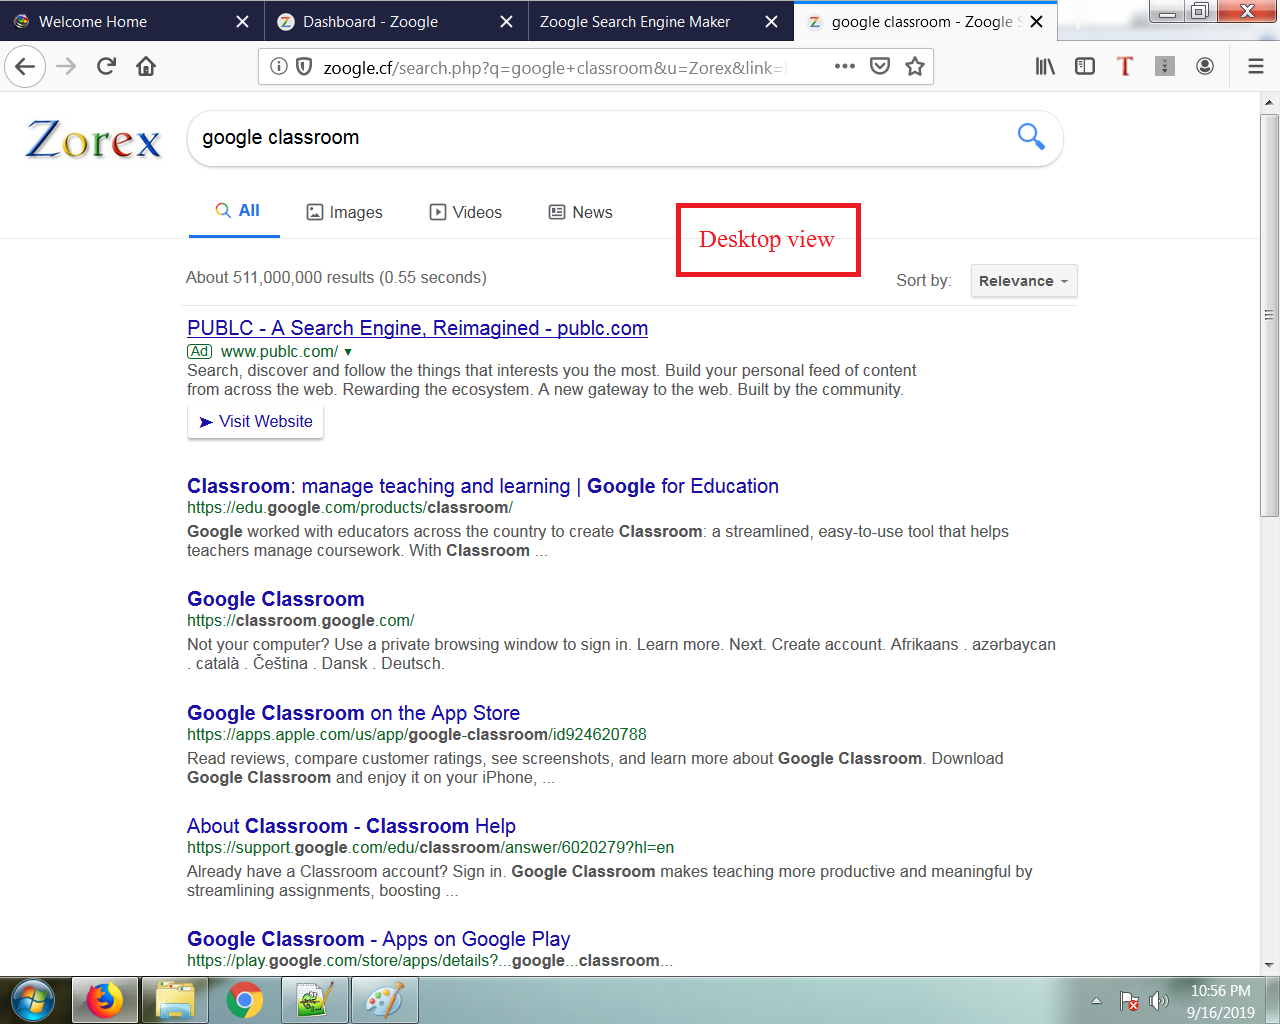Image resolution: width=1280 pixels, height=1024 pixels.
Task: Open the Google Classroom result link
Action: click(276, 599)
